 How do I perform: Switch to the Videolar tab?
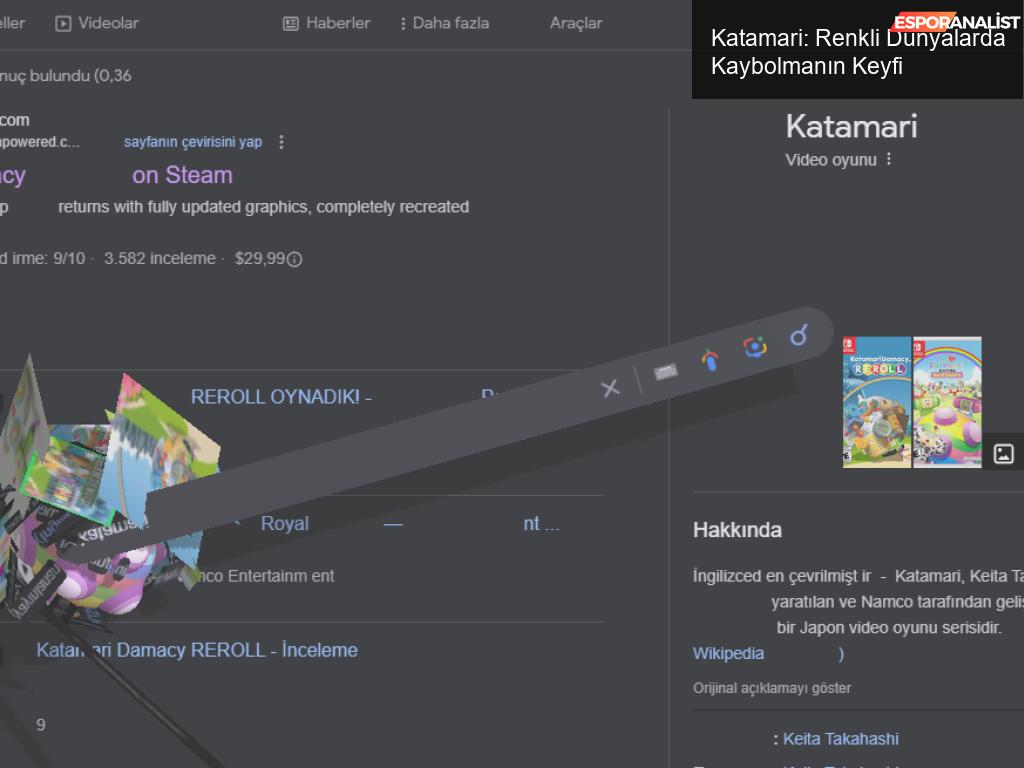tap(97, 23)
